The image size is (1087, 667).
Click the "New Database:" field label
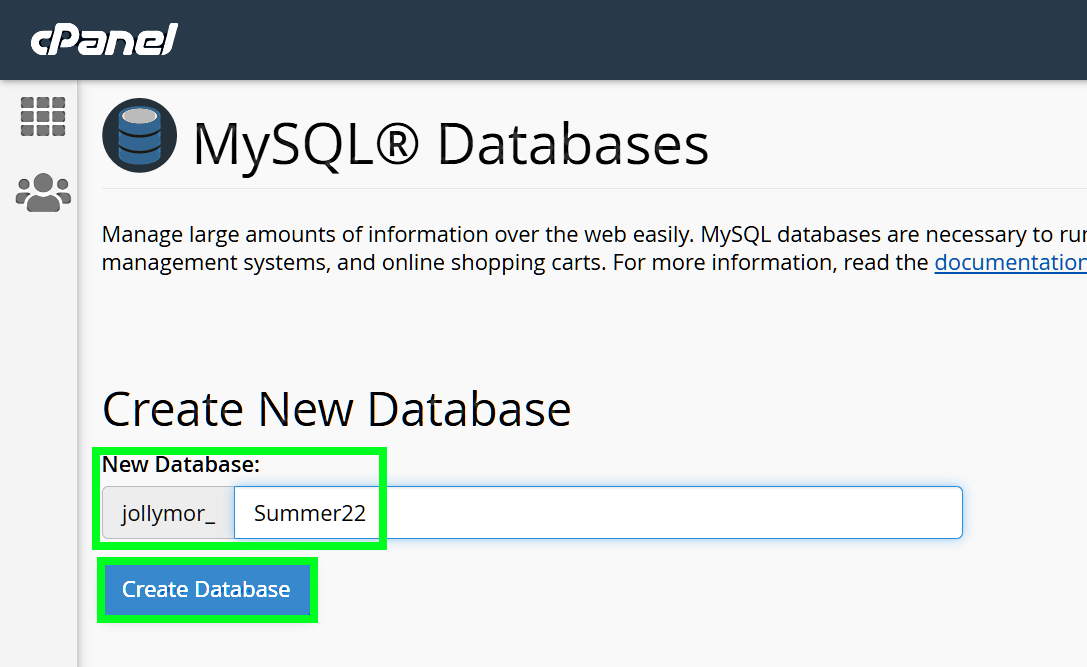click(x=181, y=464)
